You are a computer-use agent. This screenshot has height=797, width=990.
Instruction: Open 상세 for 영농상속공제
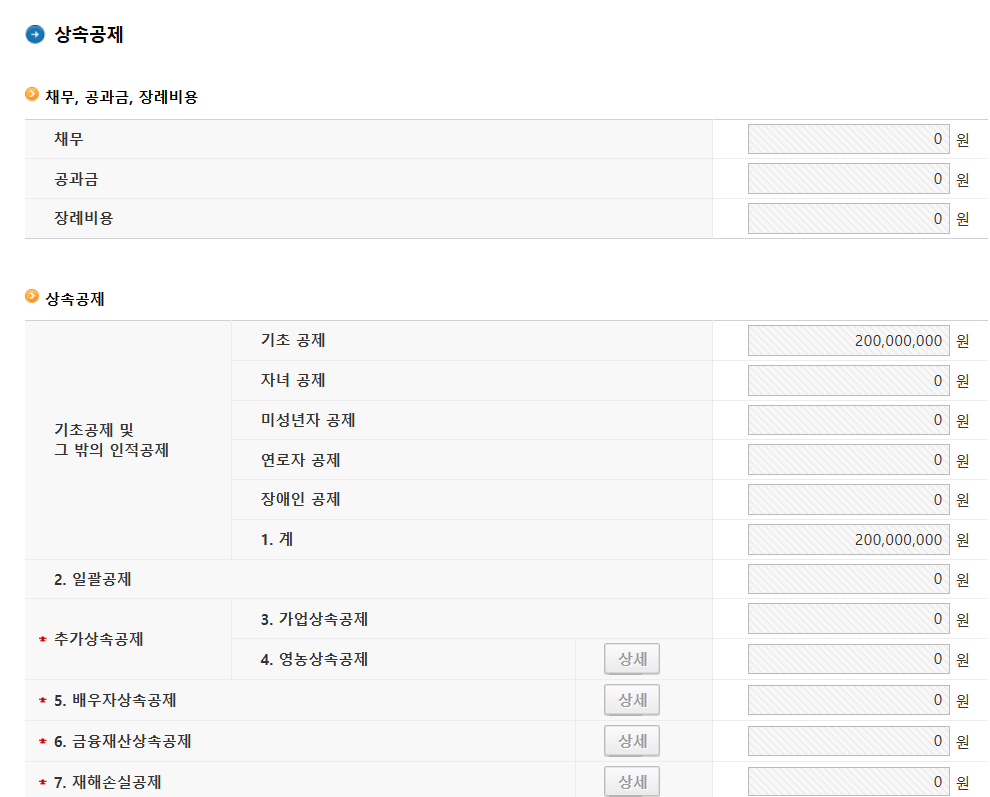(632, 659)
